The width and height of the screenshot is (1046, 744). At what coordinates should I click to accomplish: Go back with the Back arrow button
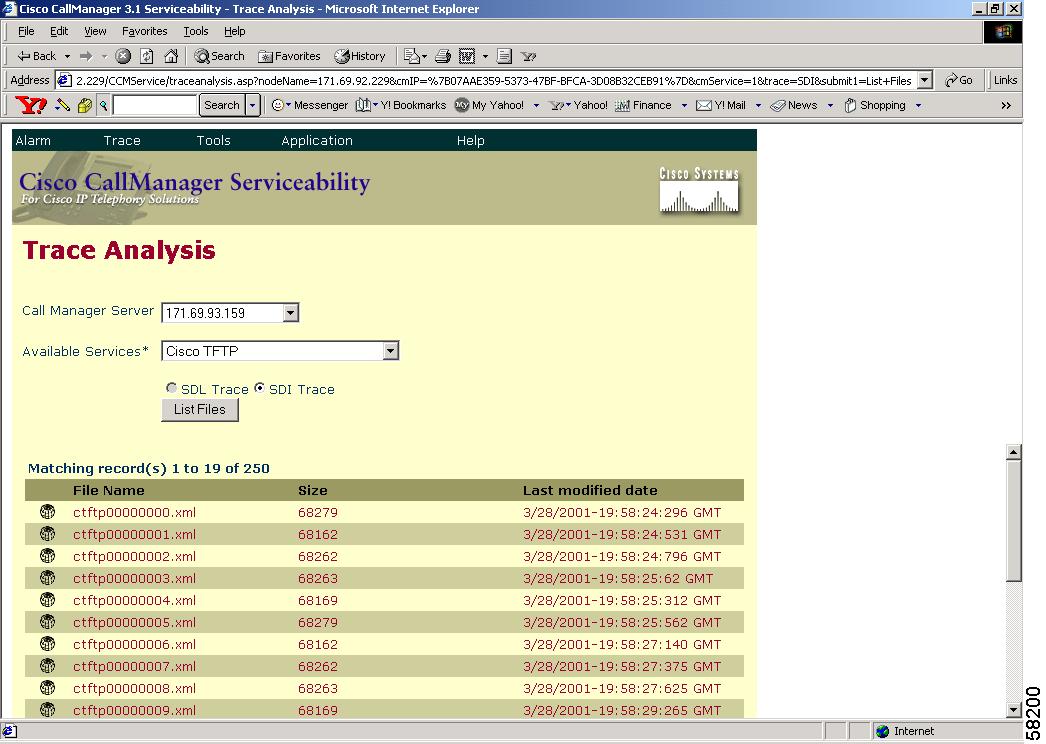click(x=36, y=56)
